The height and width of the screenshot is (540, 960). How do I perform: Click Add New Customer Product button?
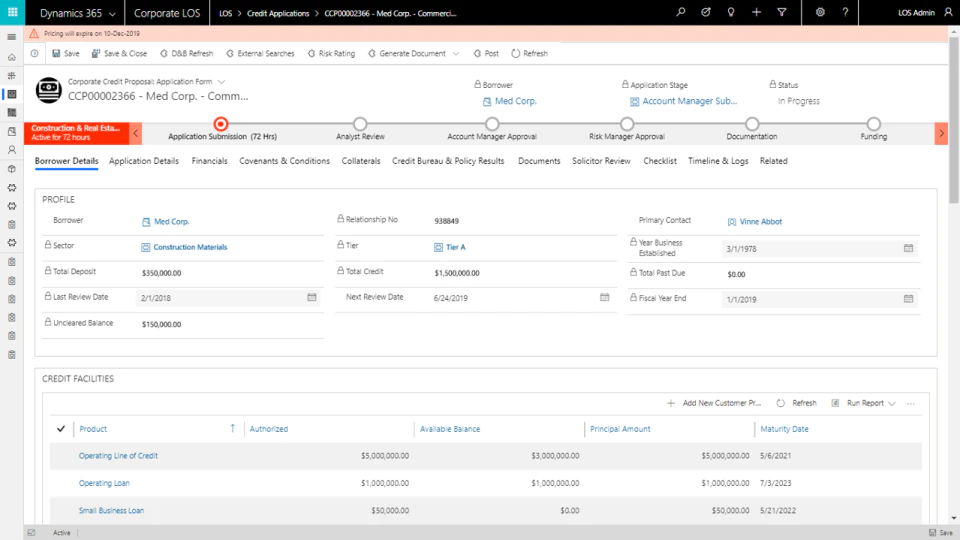point(714,403)
